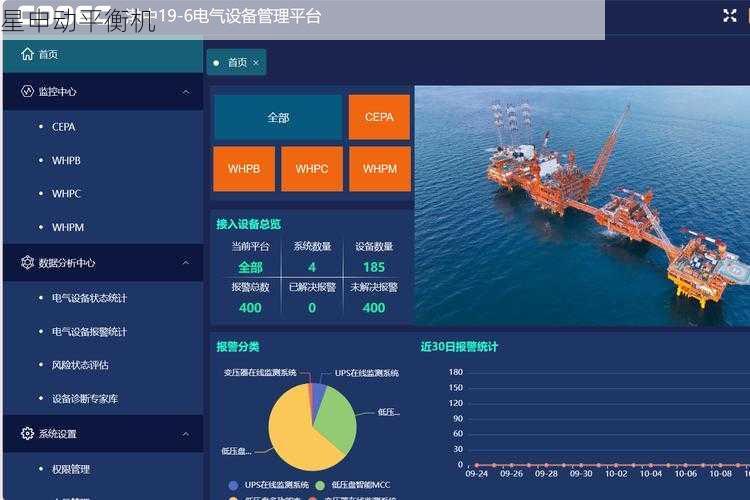Collapse the 系统设置 section chevron
Screen dimensions: 750x500
186,434
